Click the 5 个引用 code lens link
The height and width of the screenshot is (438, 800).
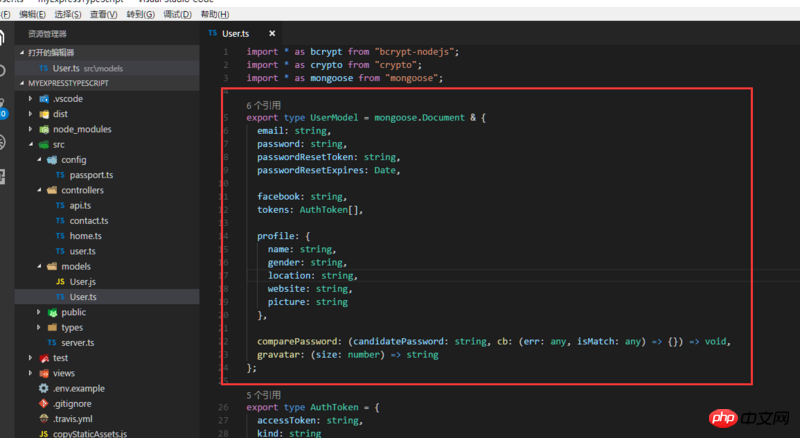(263, 395)
